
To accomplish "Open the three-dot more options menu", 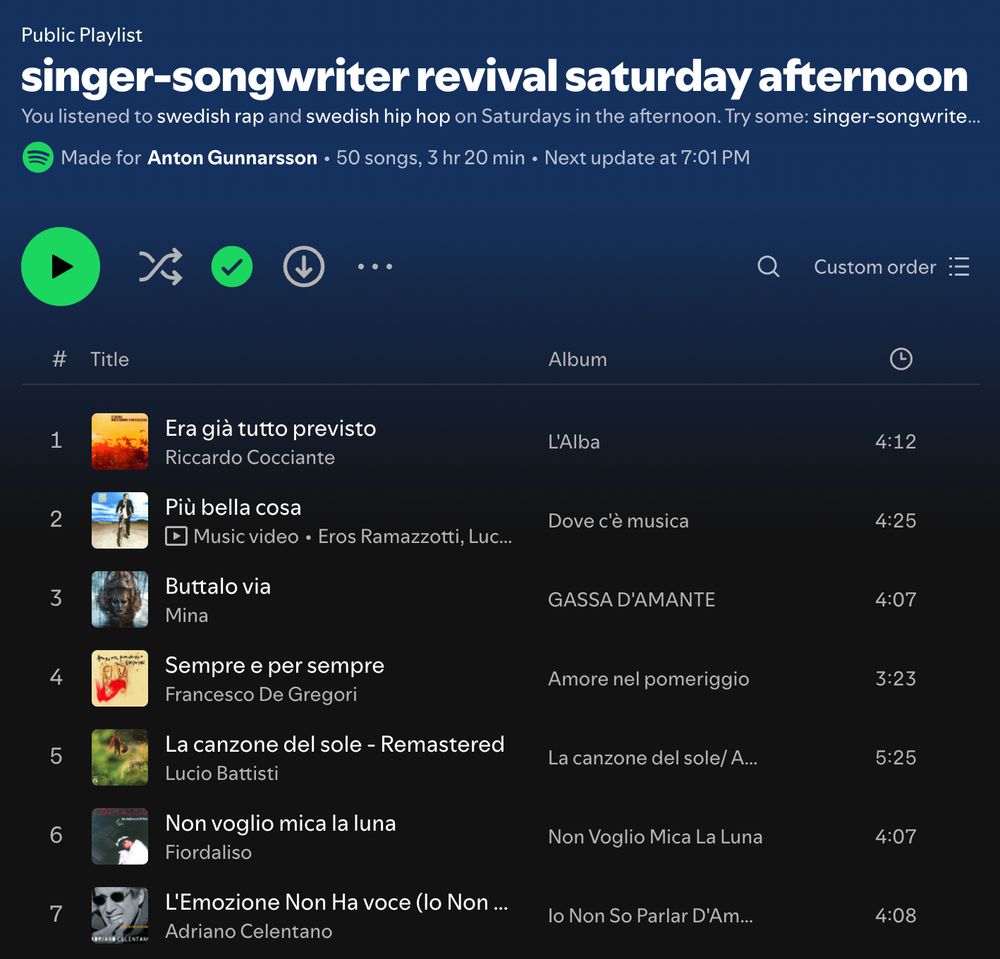I will pos(375,267).
